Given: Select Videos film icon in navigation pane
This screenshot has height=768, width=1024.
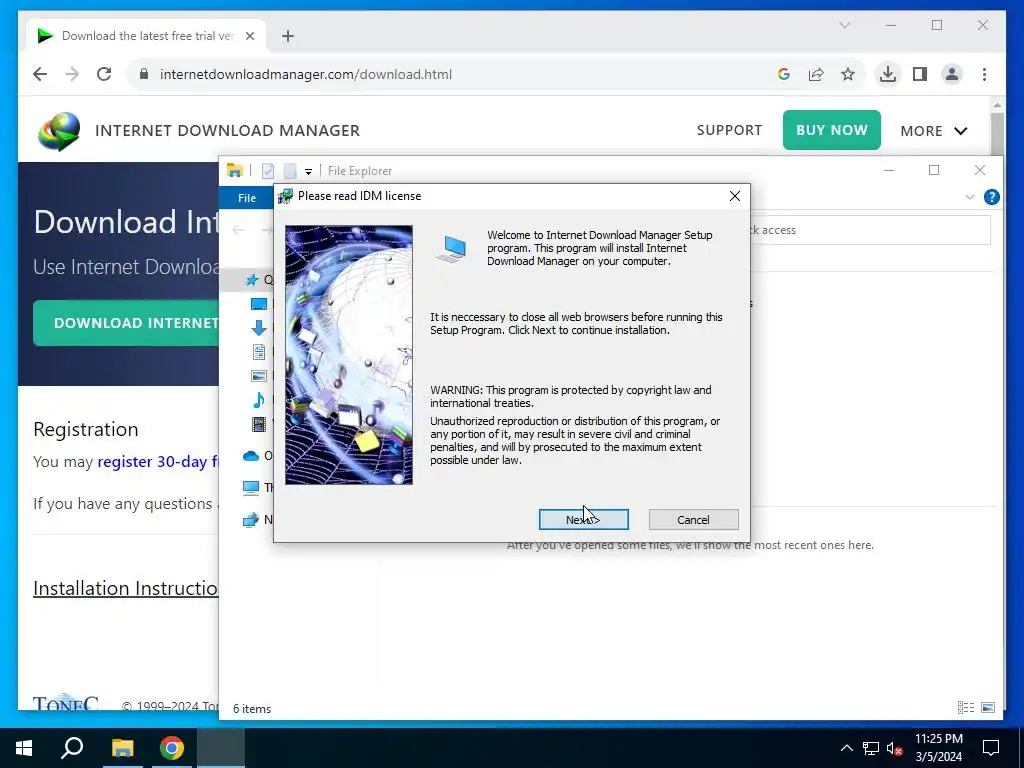Looking at the screenshot, I should pyautogui.click(x=259, y=424).
